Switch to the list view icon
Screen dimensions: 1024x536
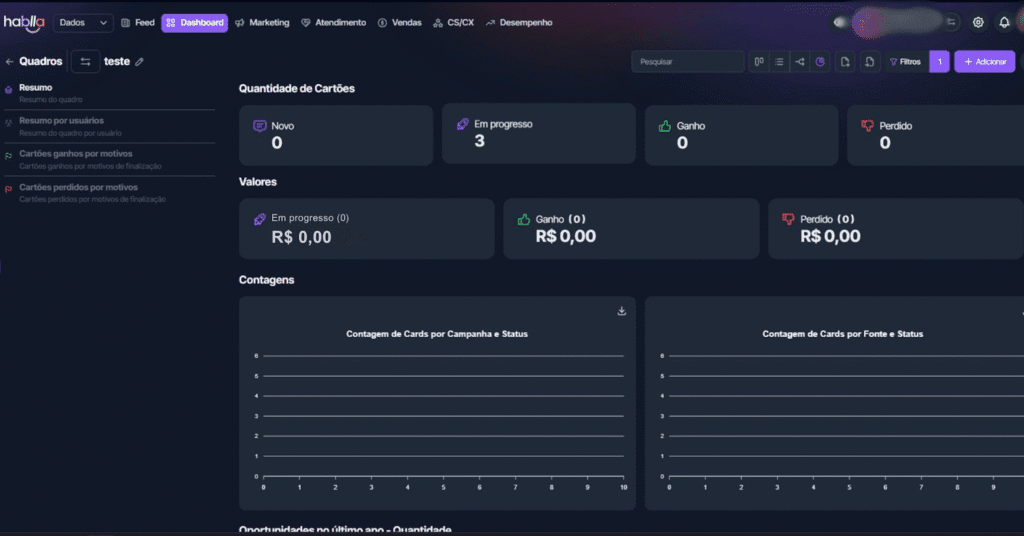(x=780, y=62)
